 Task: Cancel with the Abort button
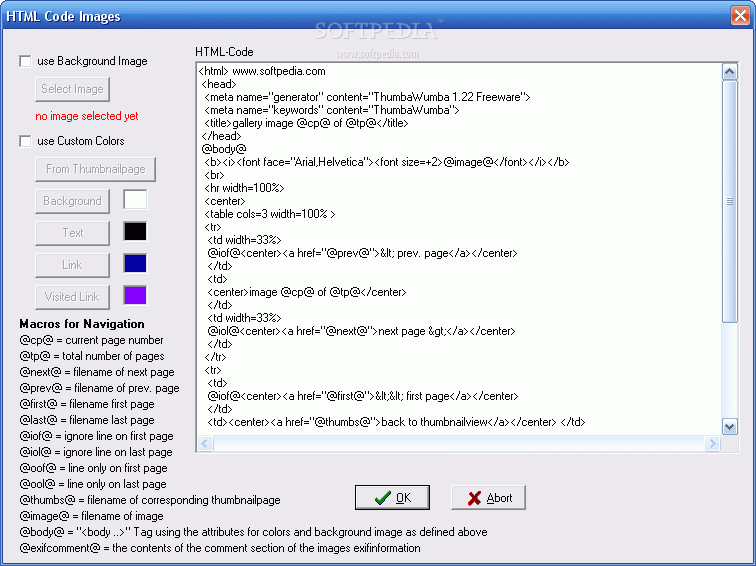(x=488, y=498)
